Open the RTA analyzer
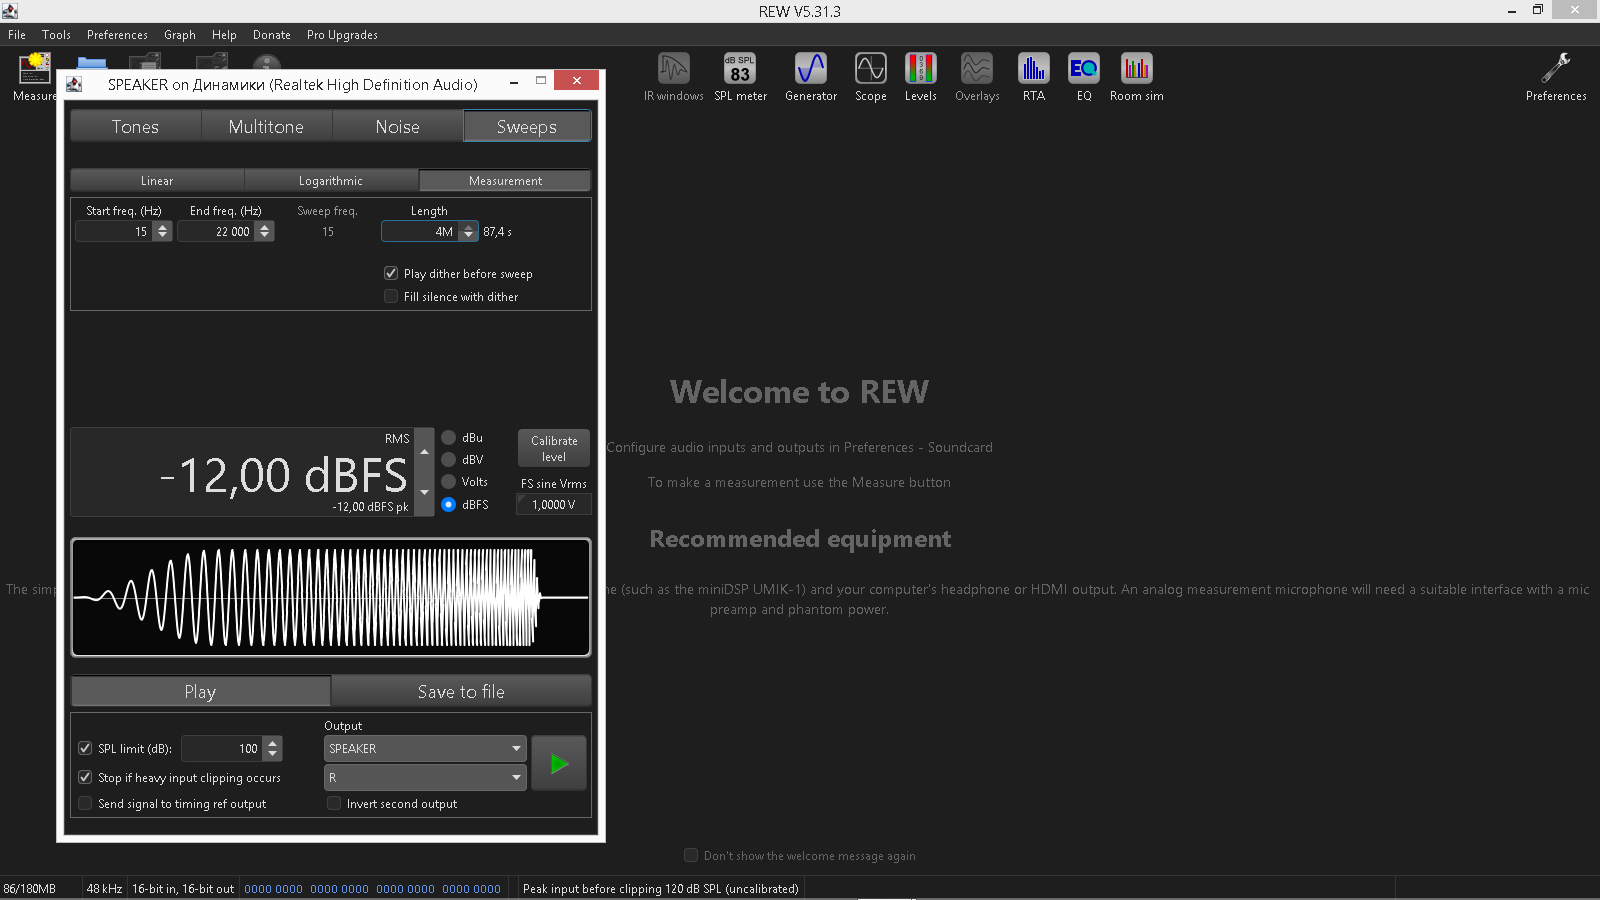This screenshot has width=1600, height=900. click(x=1034, y=77)
